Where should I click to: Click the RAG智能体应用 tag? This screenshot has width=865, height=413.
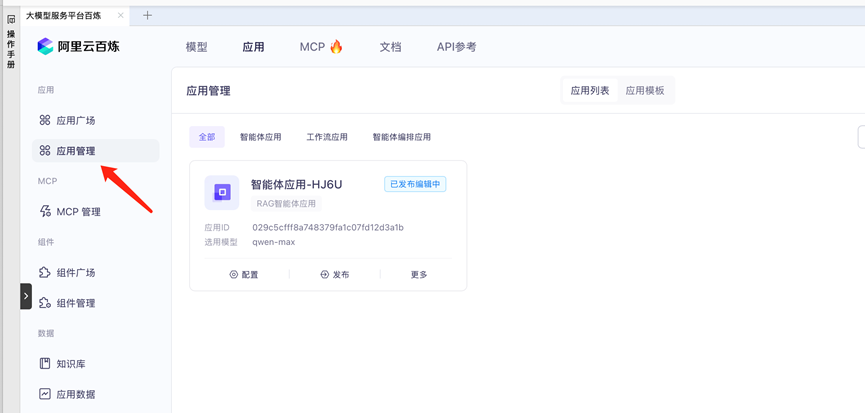click(286, 203)
